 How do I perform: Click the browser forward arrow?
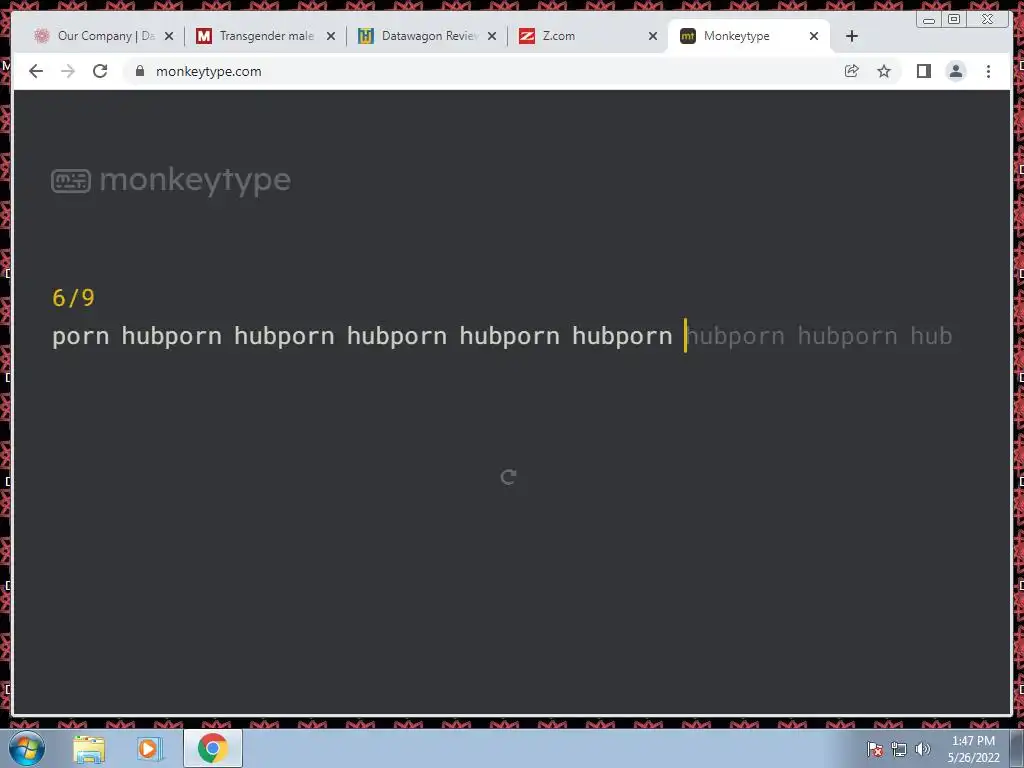68,71
